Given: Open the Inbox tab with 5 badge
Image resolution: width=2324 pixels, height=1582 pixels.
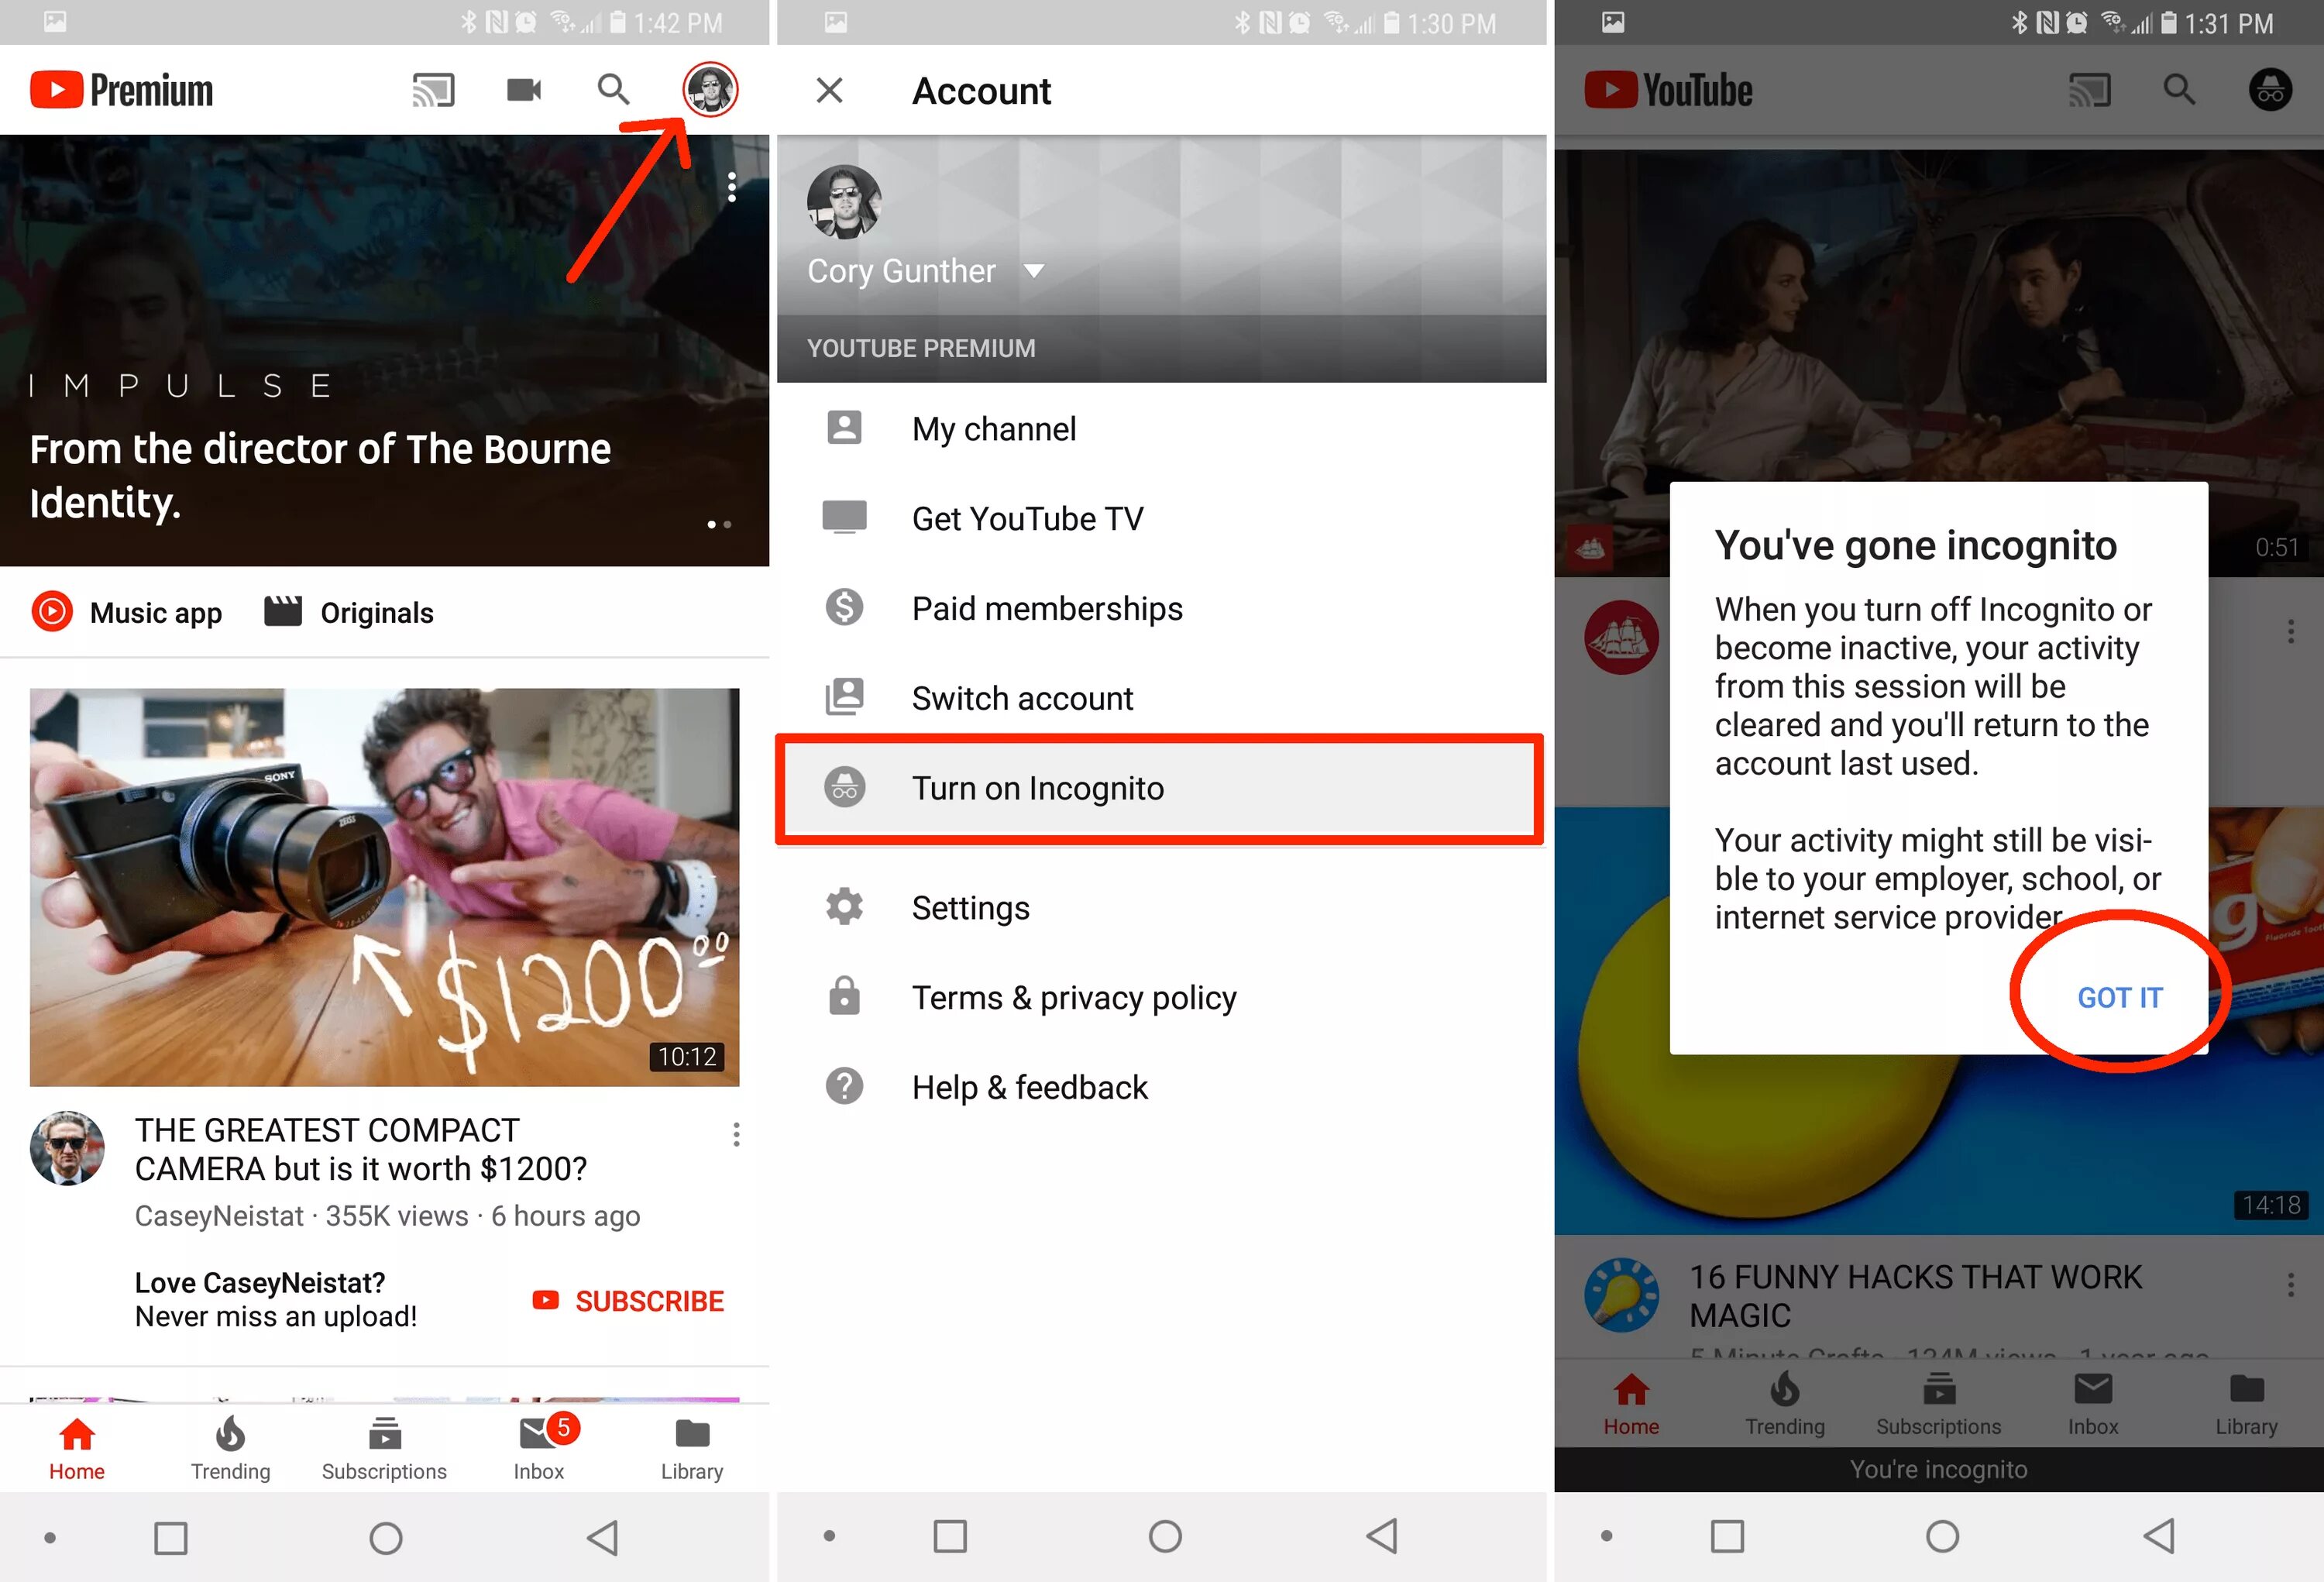Looking at the screenshot, I should point(540,1446).
